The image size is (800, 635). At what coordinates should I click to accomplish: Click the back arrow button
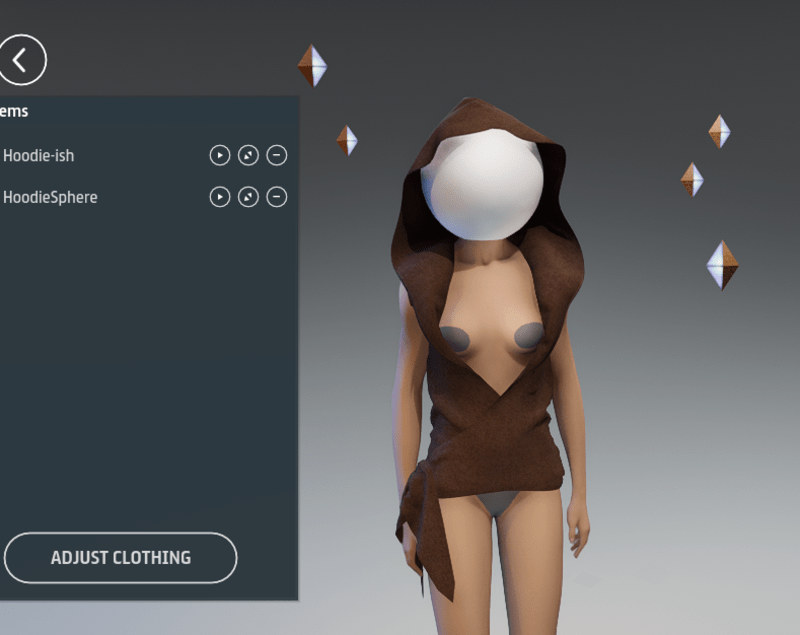[21, 59]
